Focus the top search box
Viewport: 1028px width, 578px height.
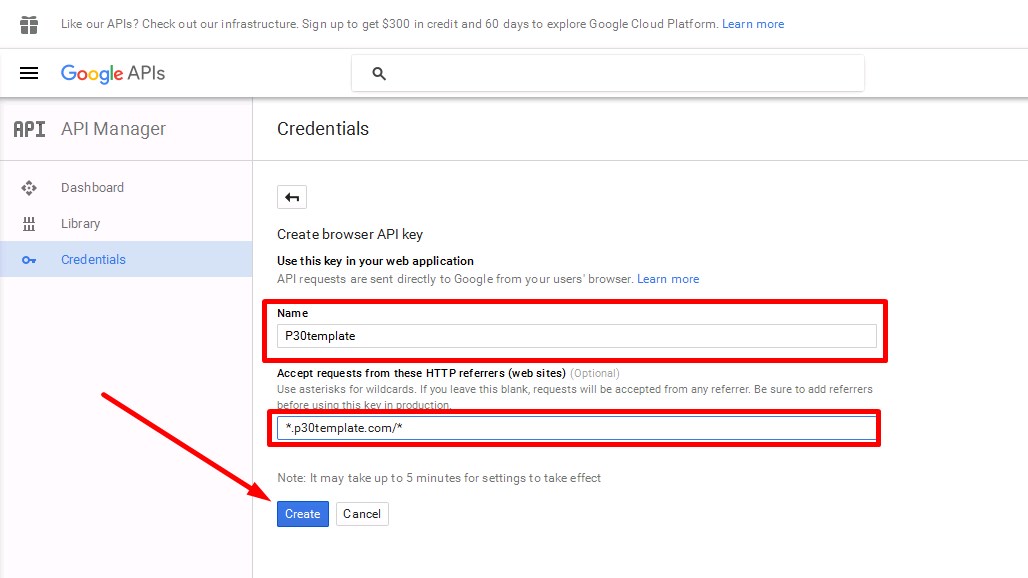tap(608, 73)
